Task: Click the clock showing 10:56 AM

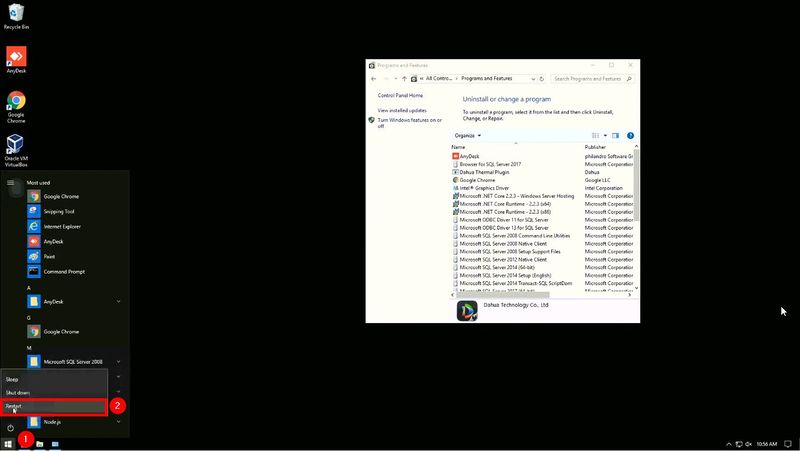Action: coord(766,444)
